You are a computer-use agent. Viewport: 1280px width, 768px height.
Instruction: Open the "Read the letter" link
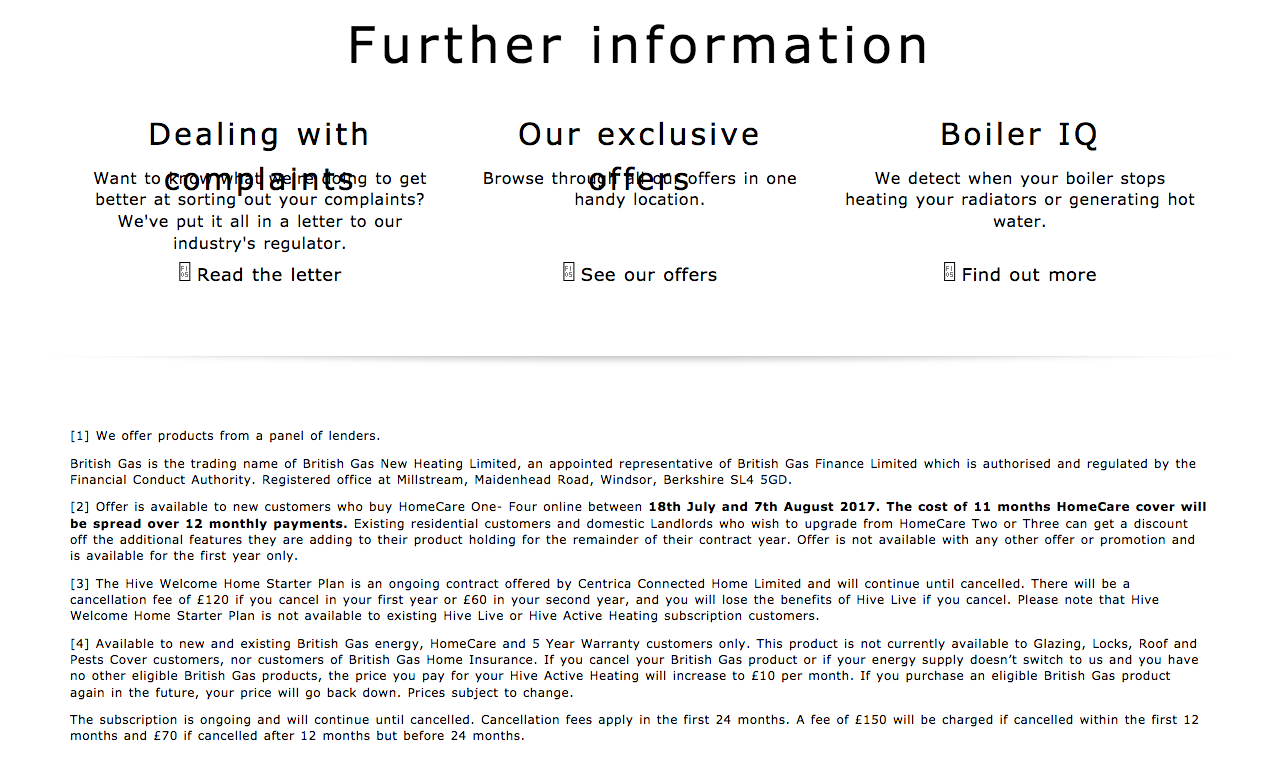(x=269, y=275)
